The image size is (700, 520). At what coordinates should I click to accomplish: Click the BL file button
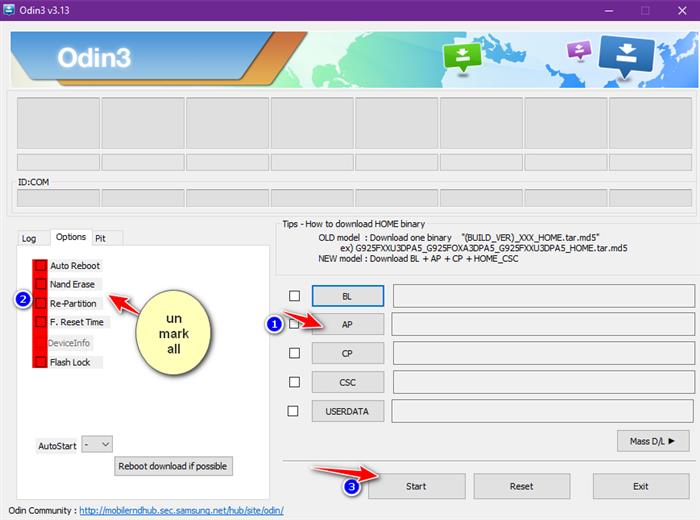pyautogui.click(x=347, y=296)
